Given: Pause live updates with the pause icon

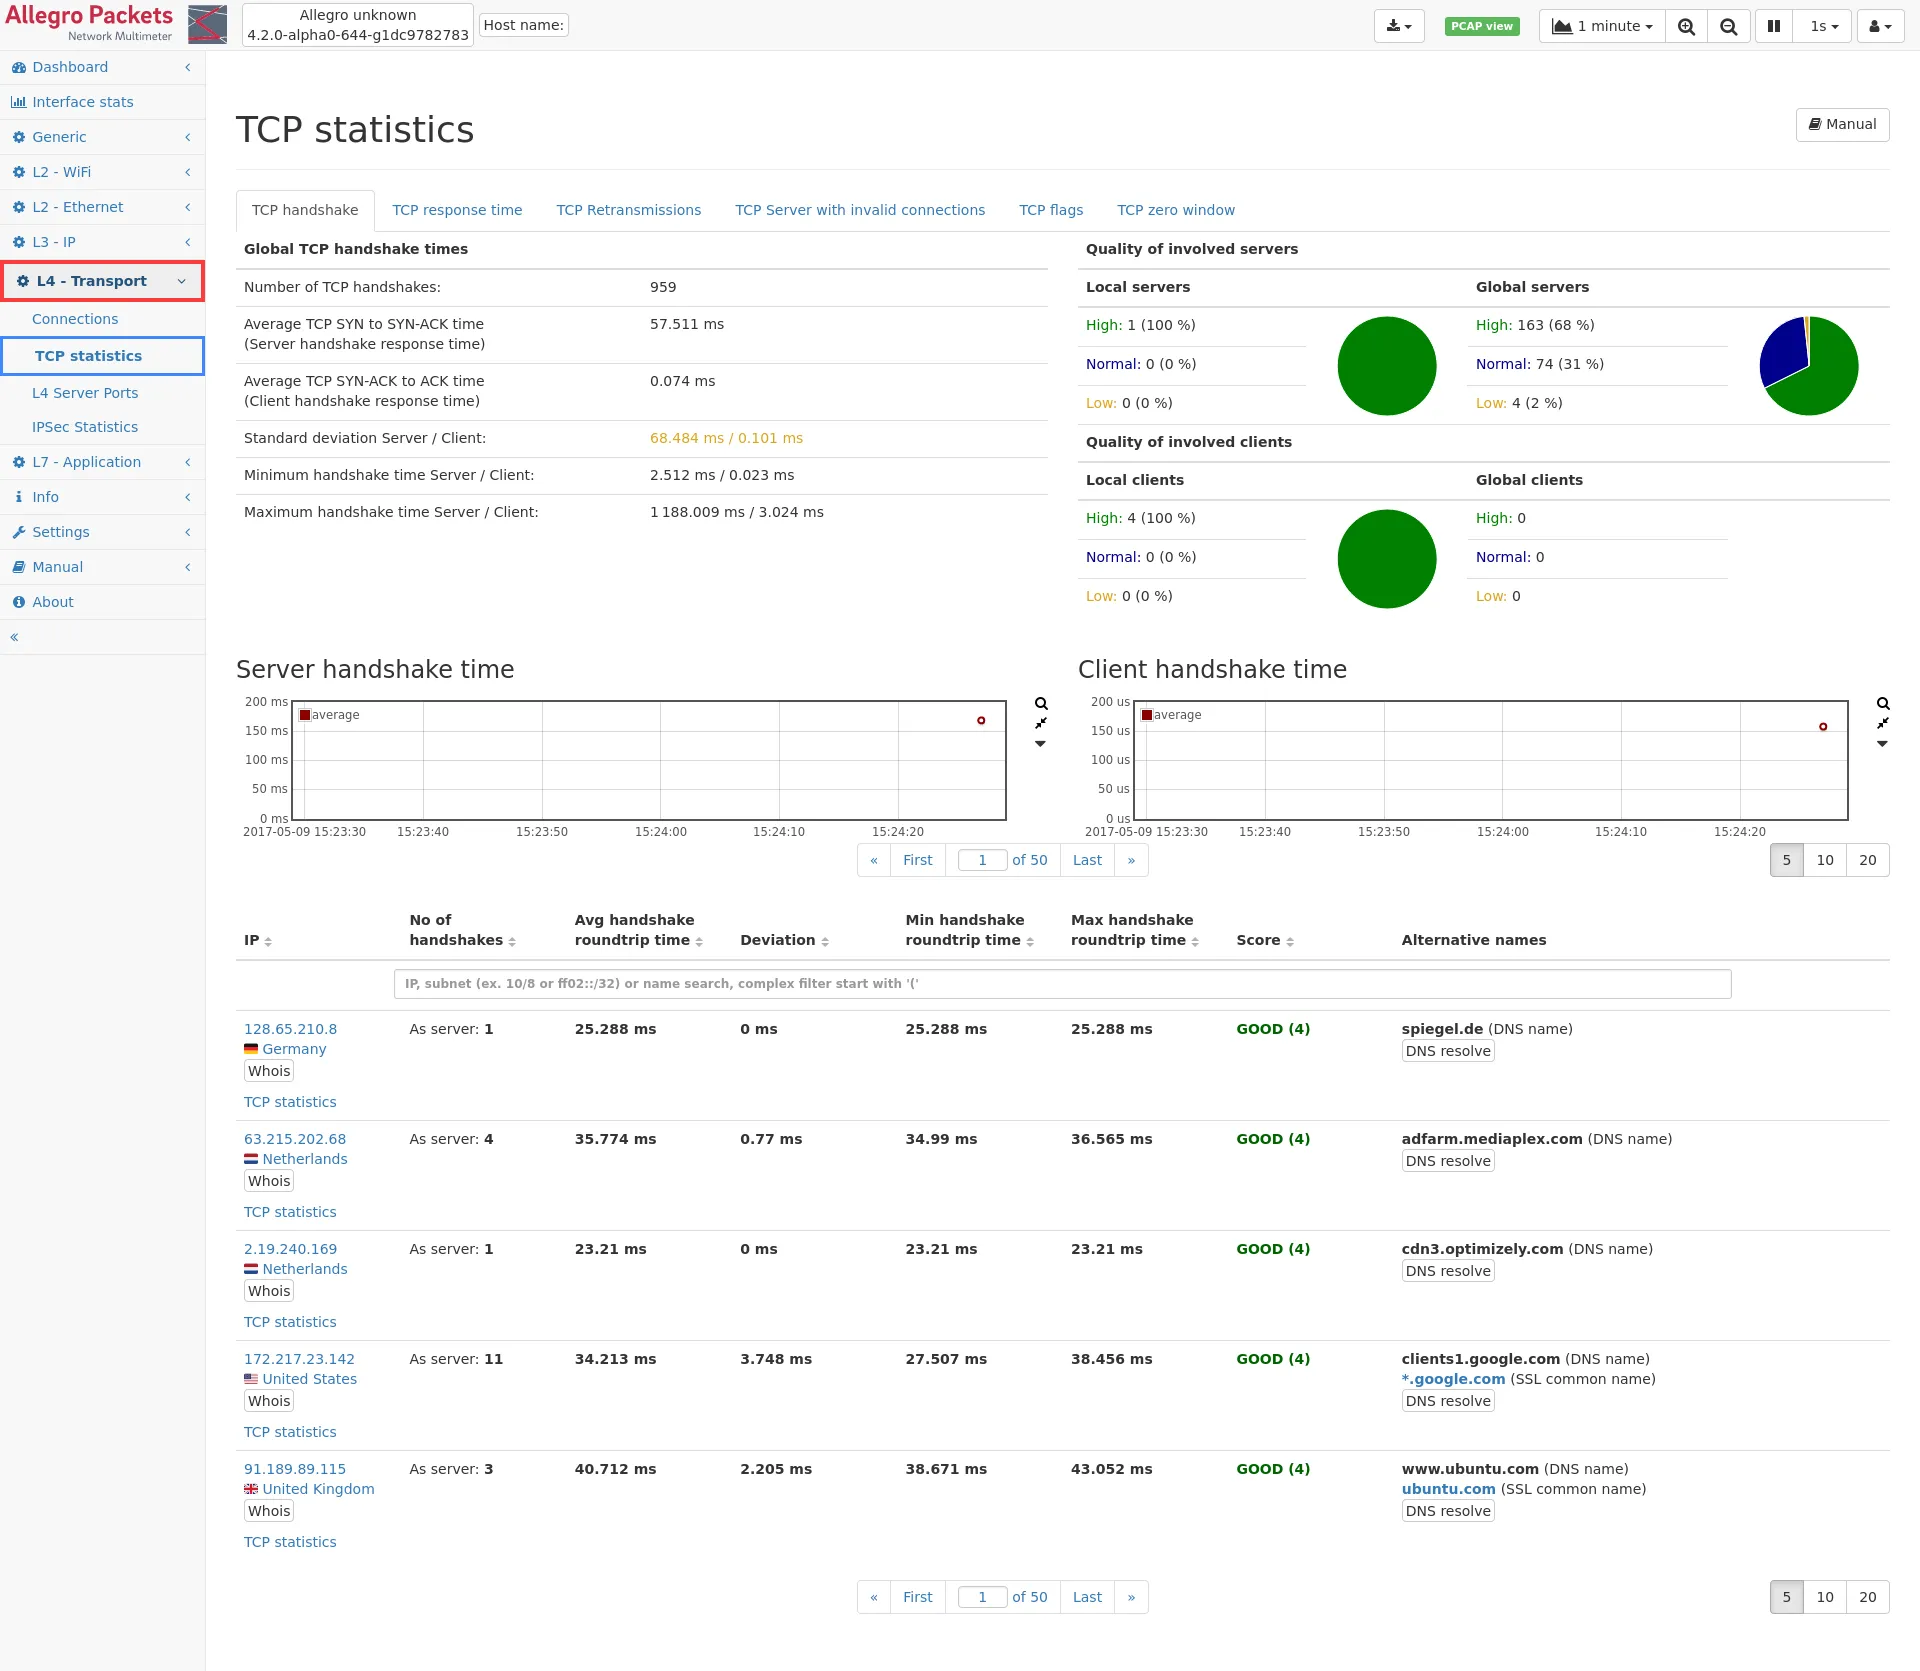Looking at the screenshot, I should (x=1773, y=26).
